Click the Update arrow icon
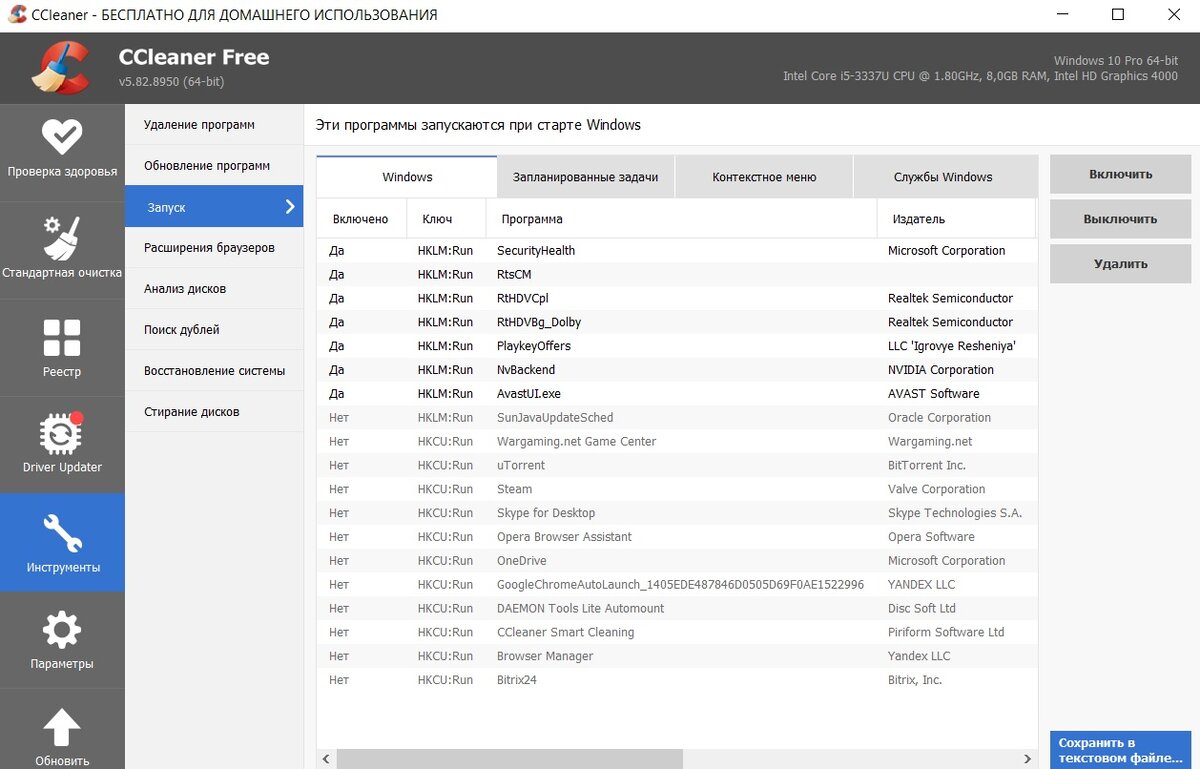The width and height of the screenshot is (1200, 769). click(x=62, y=727)
